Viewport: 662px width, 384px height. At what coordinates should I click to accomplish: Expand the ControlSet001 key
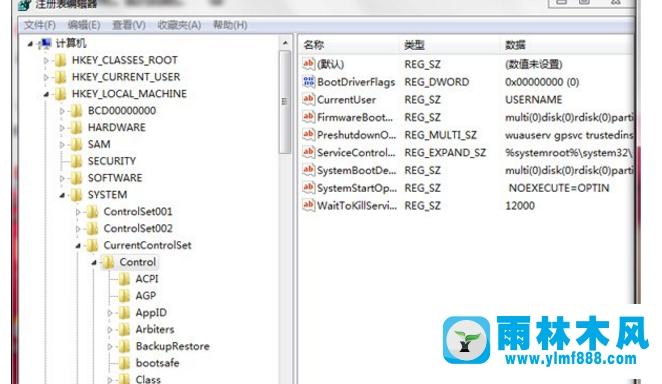(78, 212)
